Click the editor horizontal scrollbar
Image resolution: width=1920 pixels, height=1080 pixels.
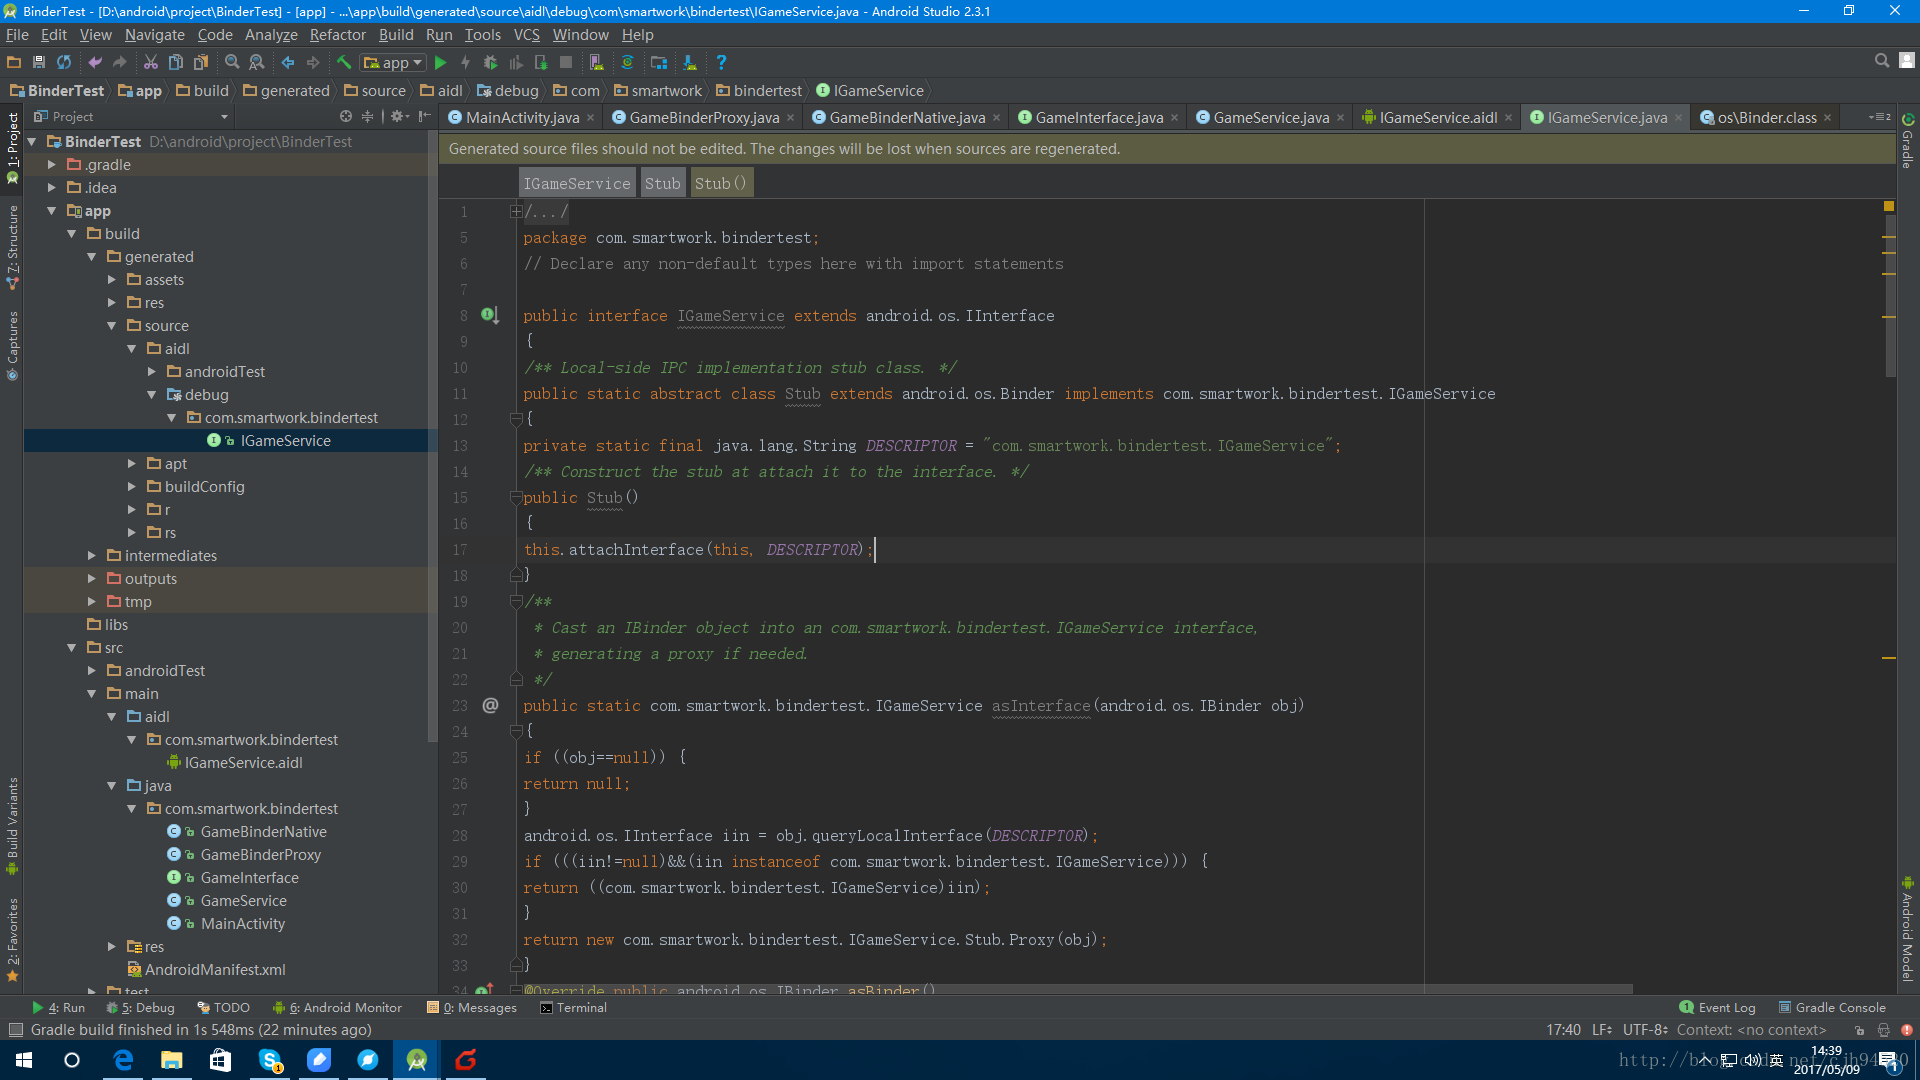coord(1080,989)
